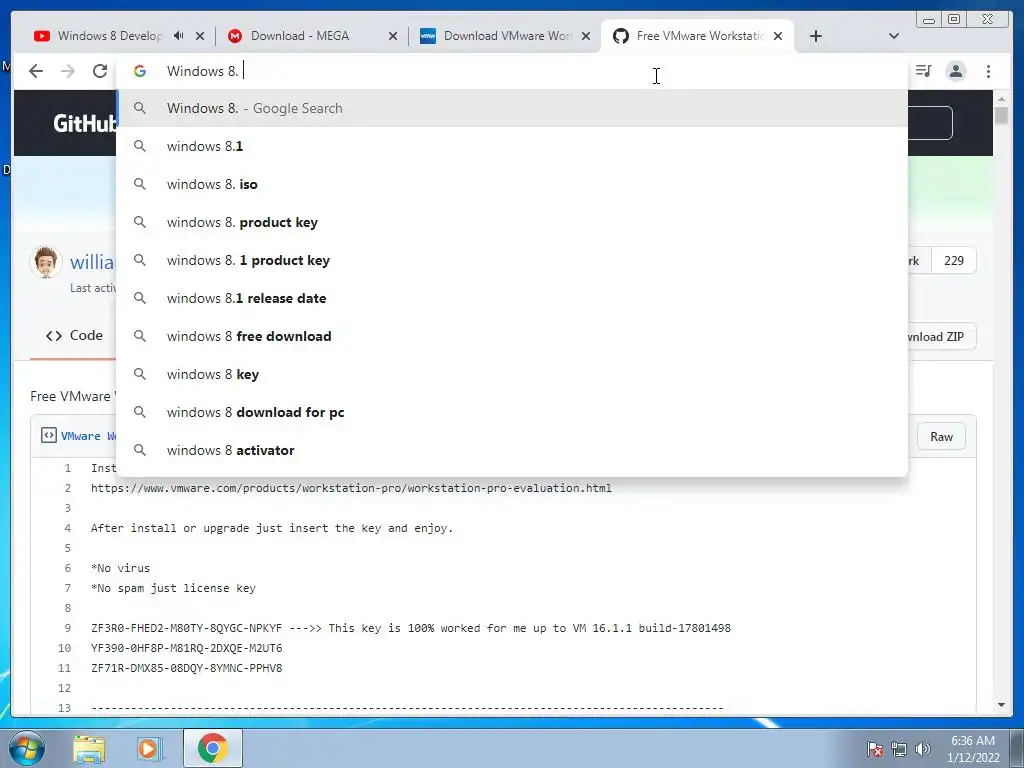Click the VMware evaluation URL on line 2
This screenshot has width=1024, height=768.
pyautogui.click(x=351, y=488)
